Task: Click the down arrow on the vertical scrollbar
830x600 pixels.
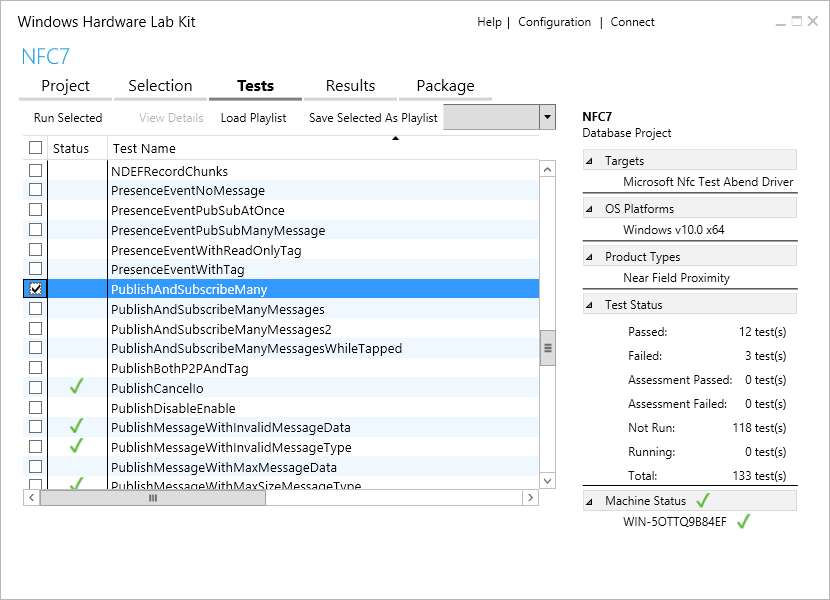Action: (x=547, y=480)
